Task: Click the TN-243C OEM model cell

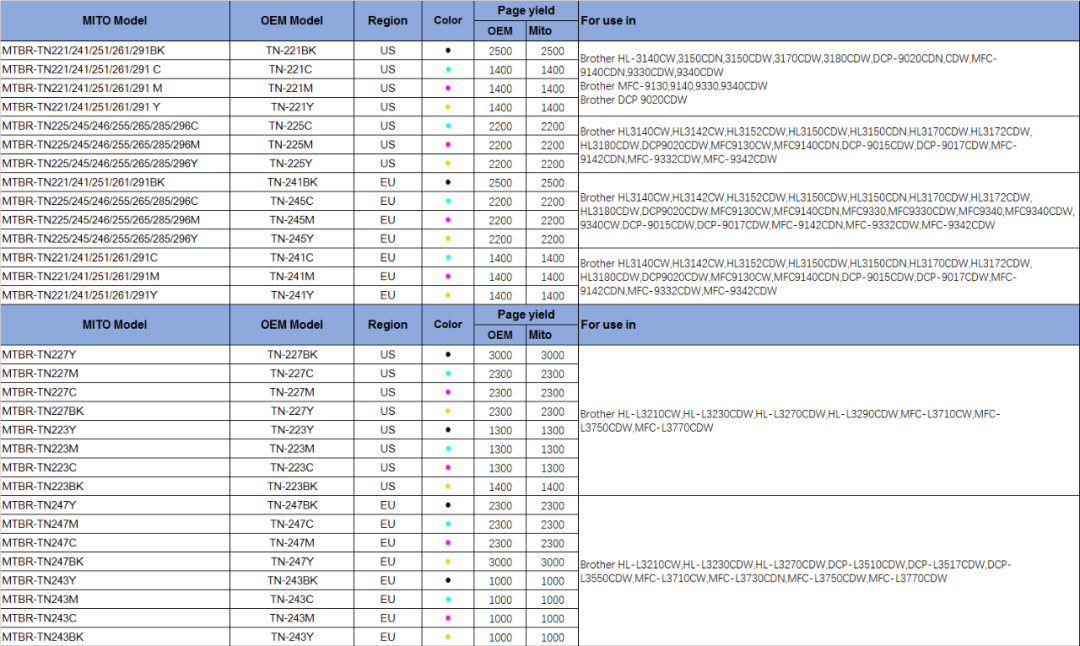Action: [291, 599]
